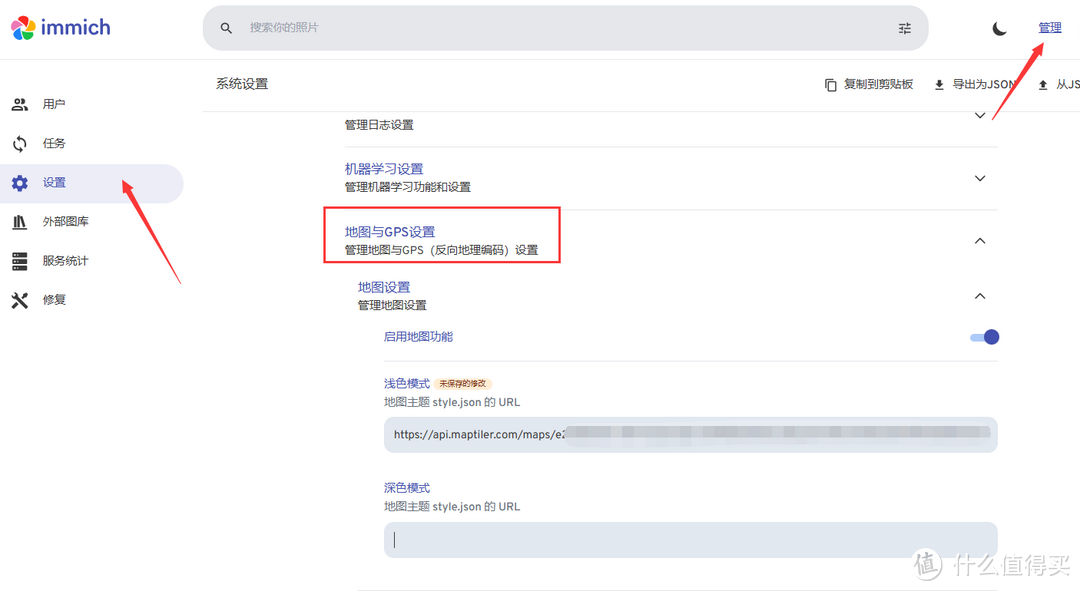
Task: Switch to dark theme moon icon
Action: point(999,28)
